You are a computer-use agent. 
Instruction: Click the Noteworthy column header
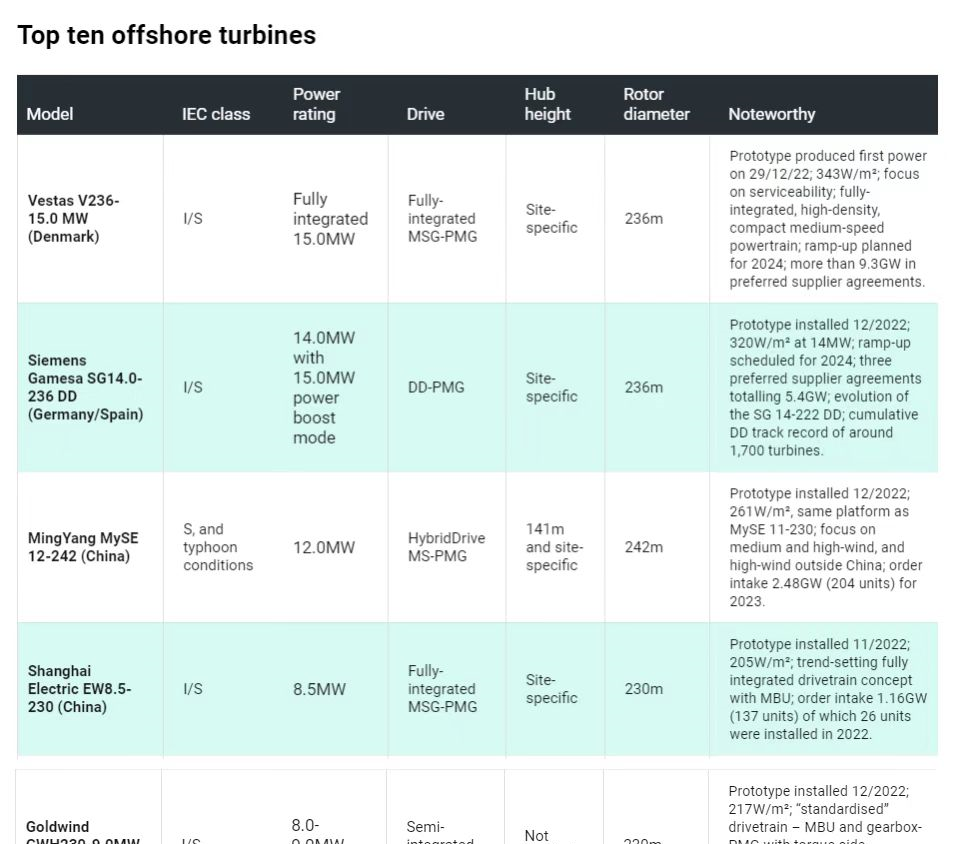tap(771, 114)
